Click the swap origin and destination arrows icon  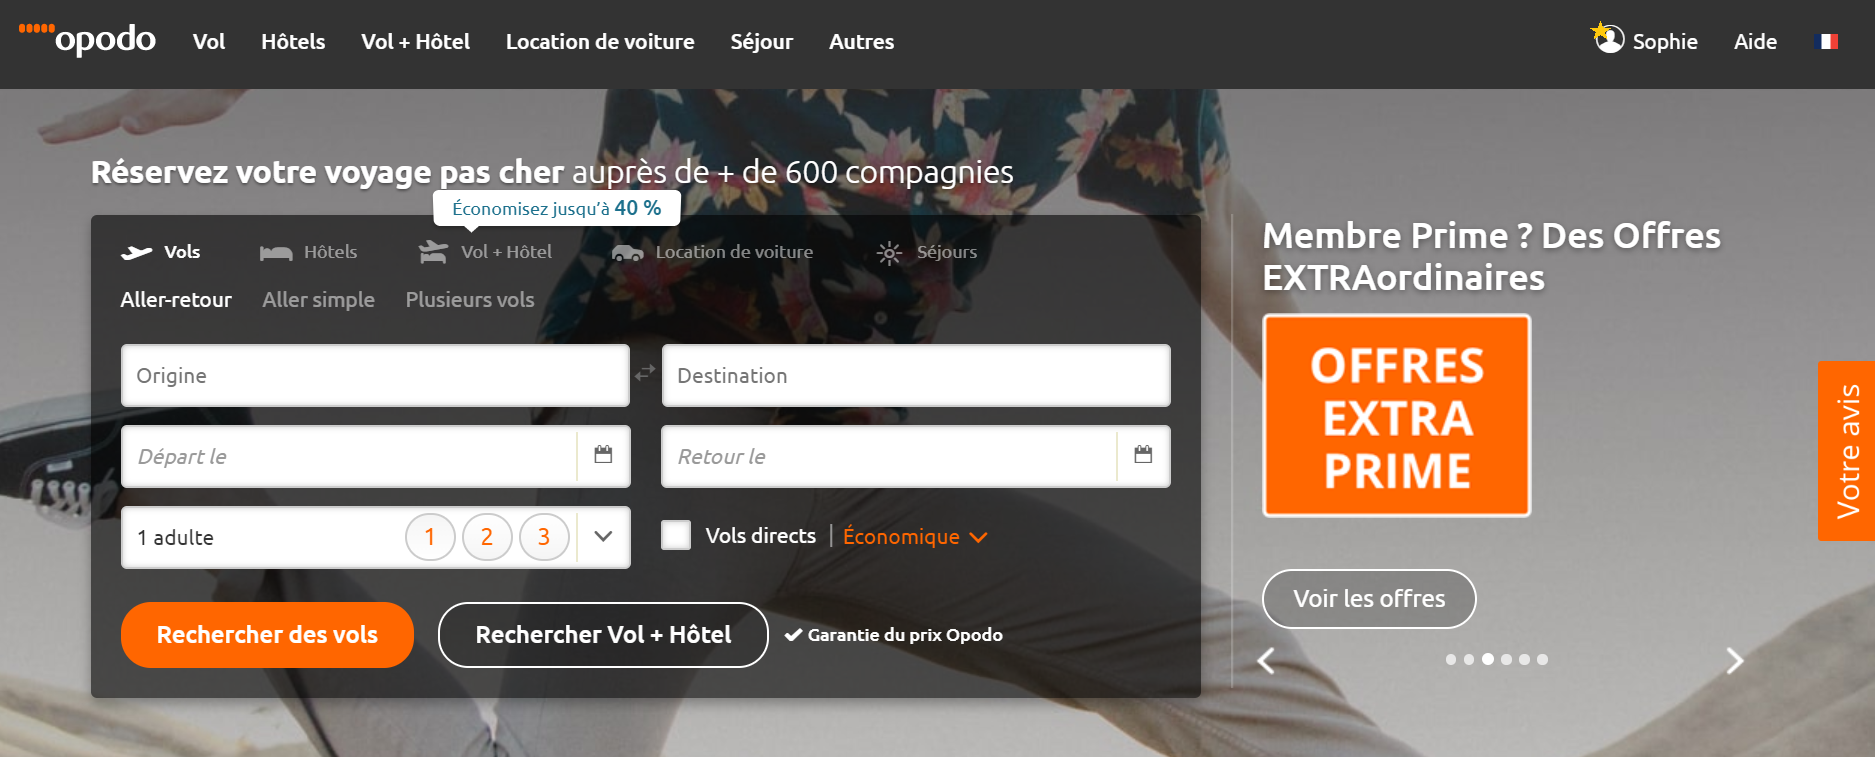pos(646,372)
